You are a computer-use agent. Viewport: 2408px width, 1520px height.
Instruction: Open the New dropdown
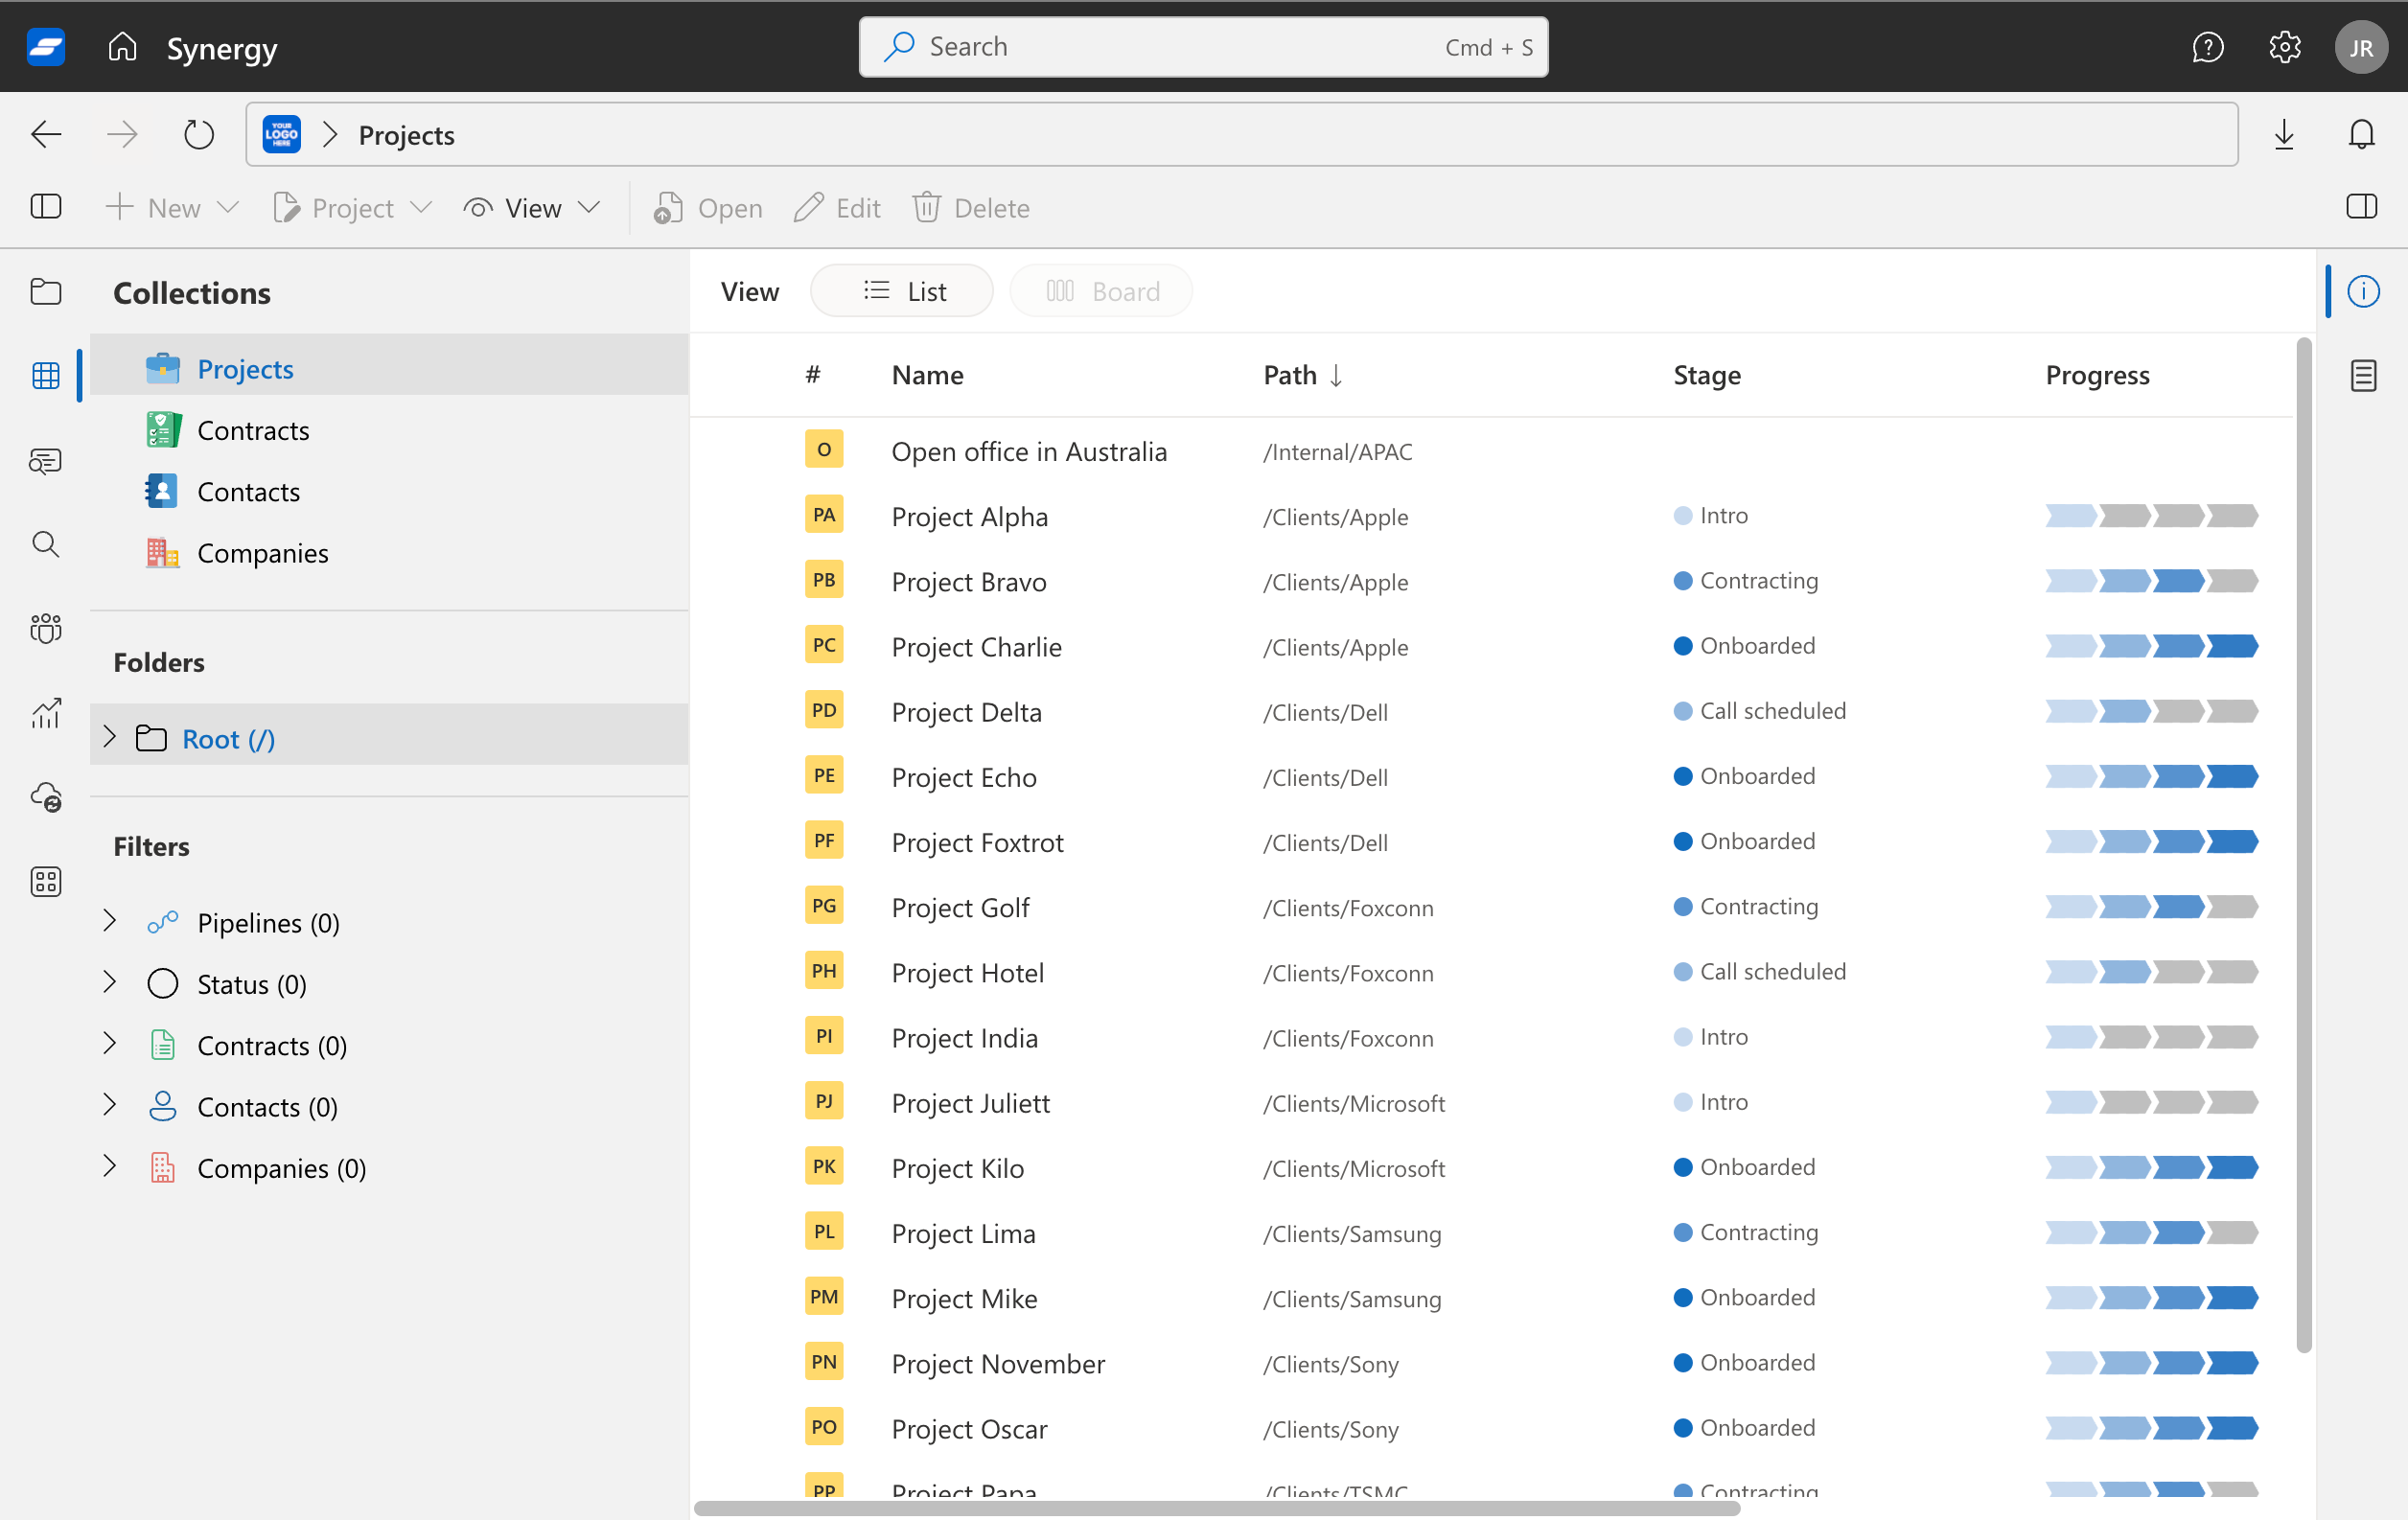(x=172, y=207)
